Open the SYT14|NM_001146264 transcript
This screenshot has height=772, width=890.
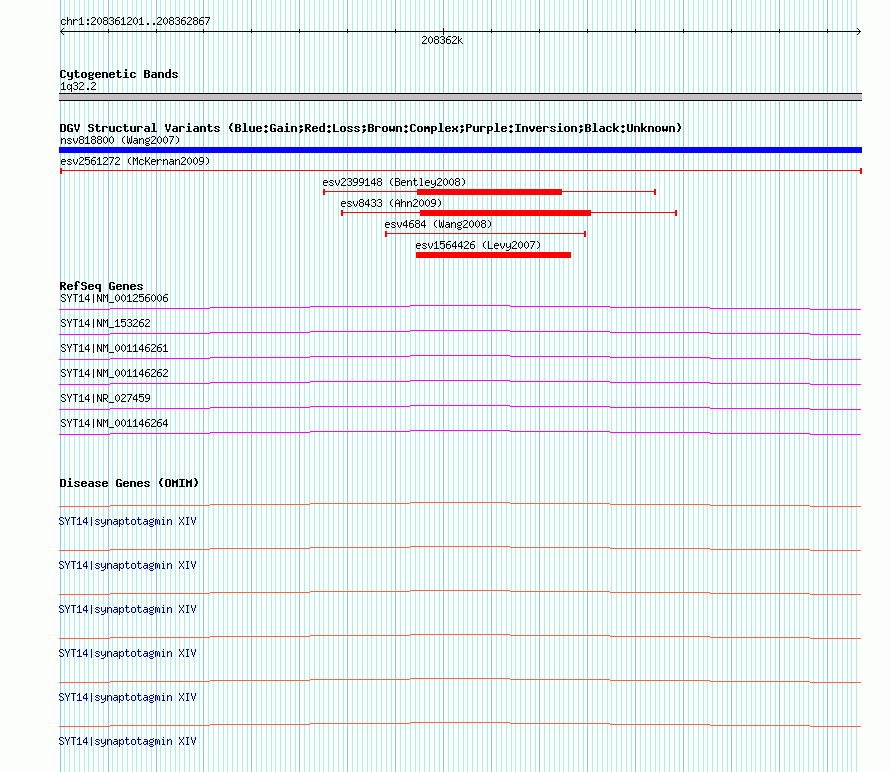(x=114, y=423)
